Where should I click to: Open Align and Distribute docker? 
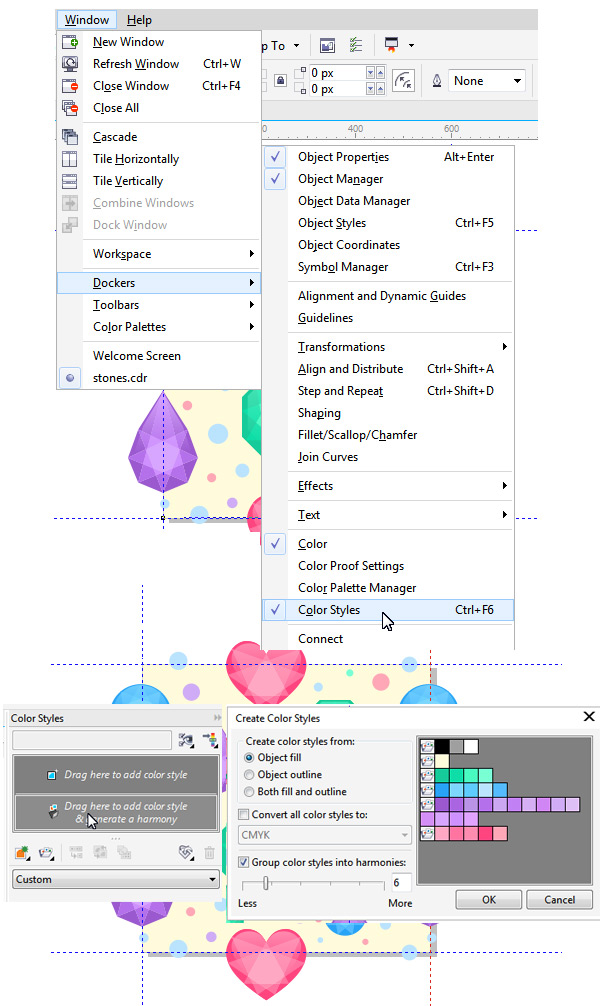[388, 369]
